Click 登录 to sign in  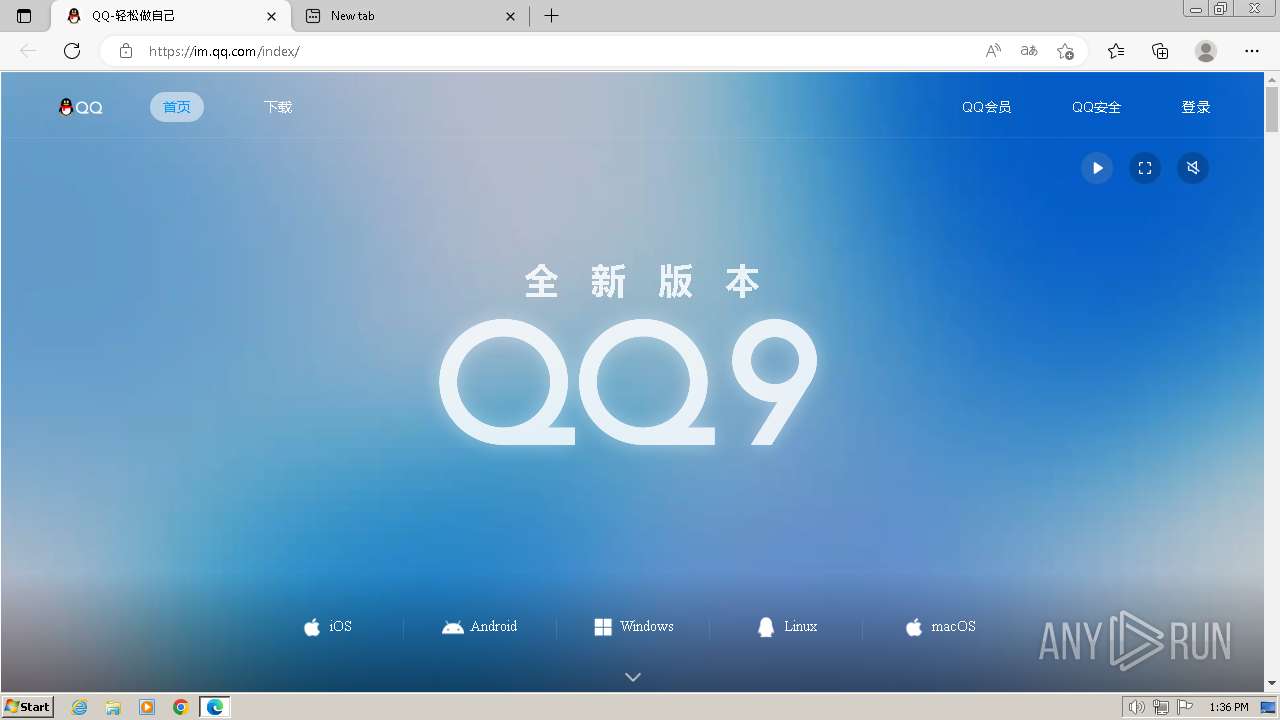pos(1196,107)
